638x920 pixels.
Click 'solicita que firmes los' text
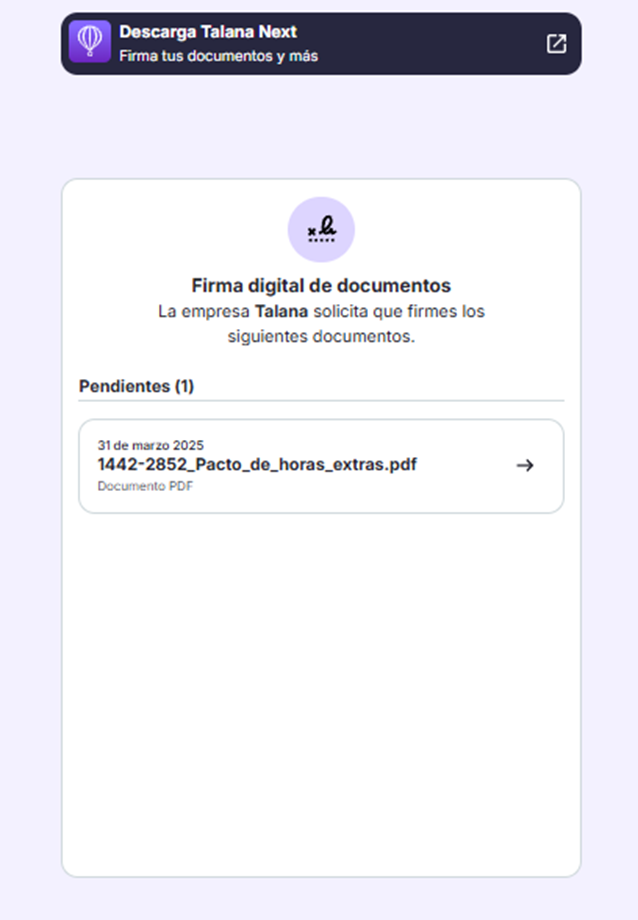[399, 312]
